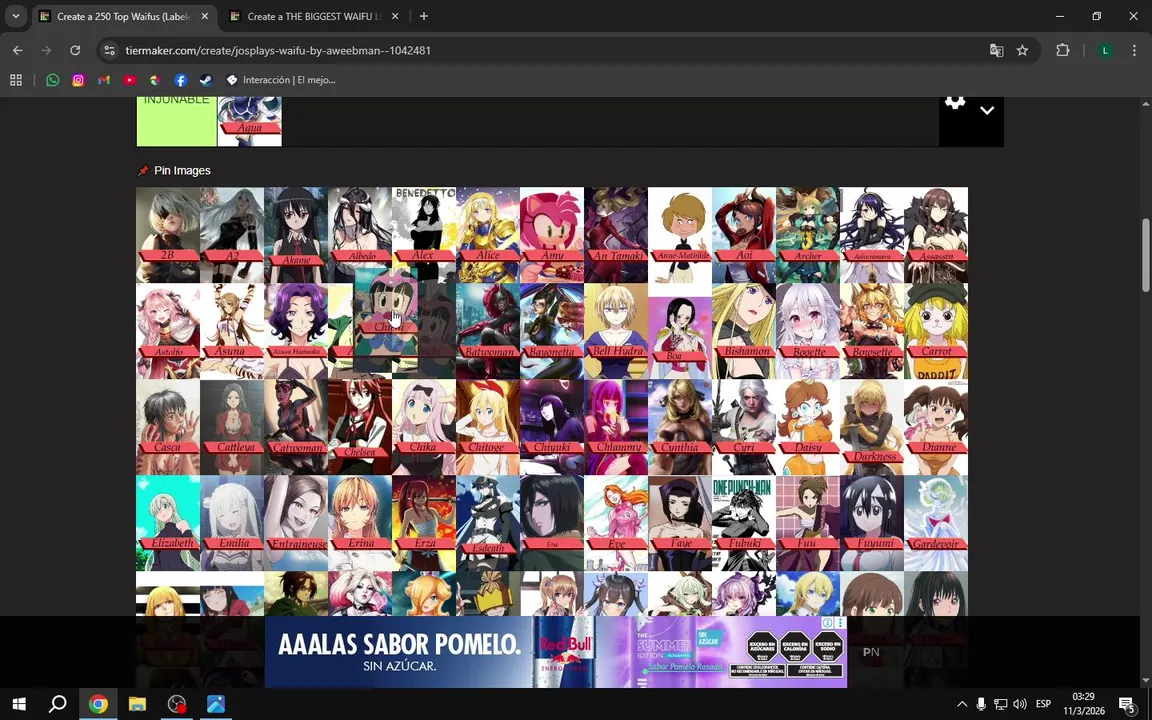Image resolution: width=1152 pixels, height=720 pixels.
Task: Open Windows taskbar search
Action: pos(57,704)
